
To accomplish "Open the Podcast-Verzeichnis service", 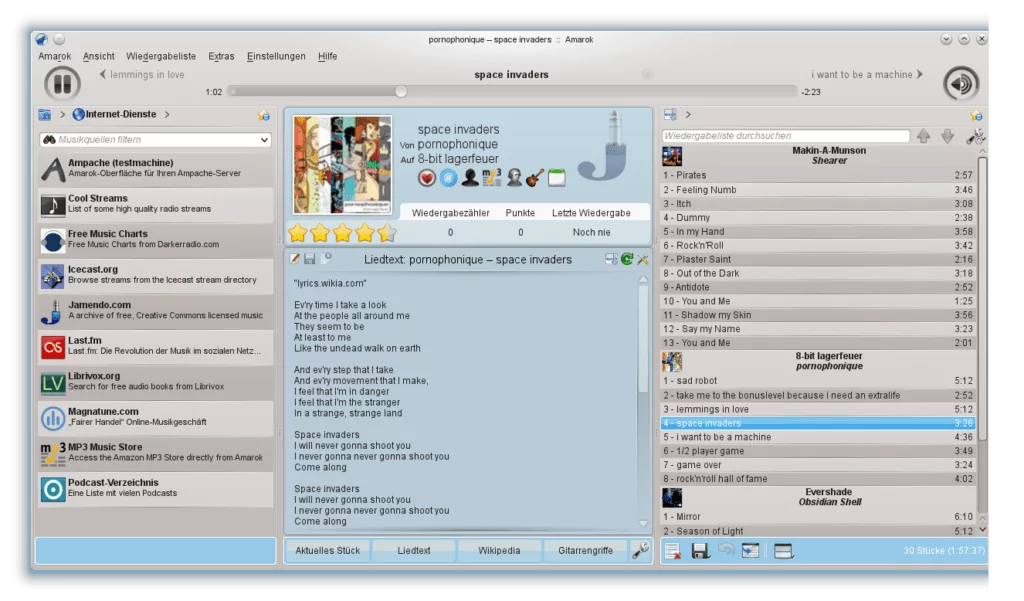I will point(155,489).
